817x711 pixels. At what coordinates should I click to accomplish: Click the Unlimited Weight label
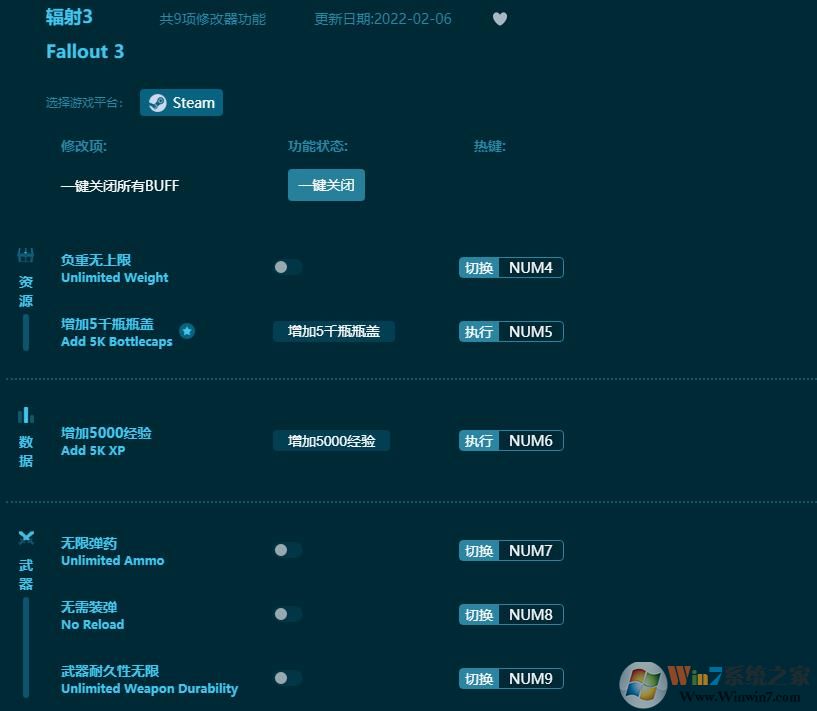coord(115,278)
